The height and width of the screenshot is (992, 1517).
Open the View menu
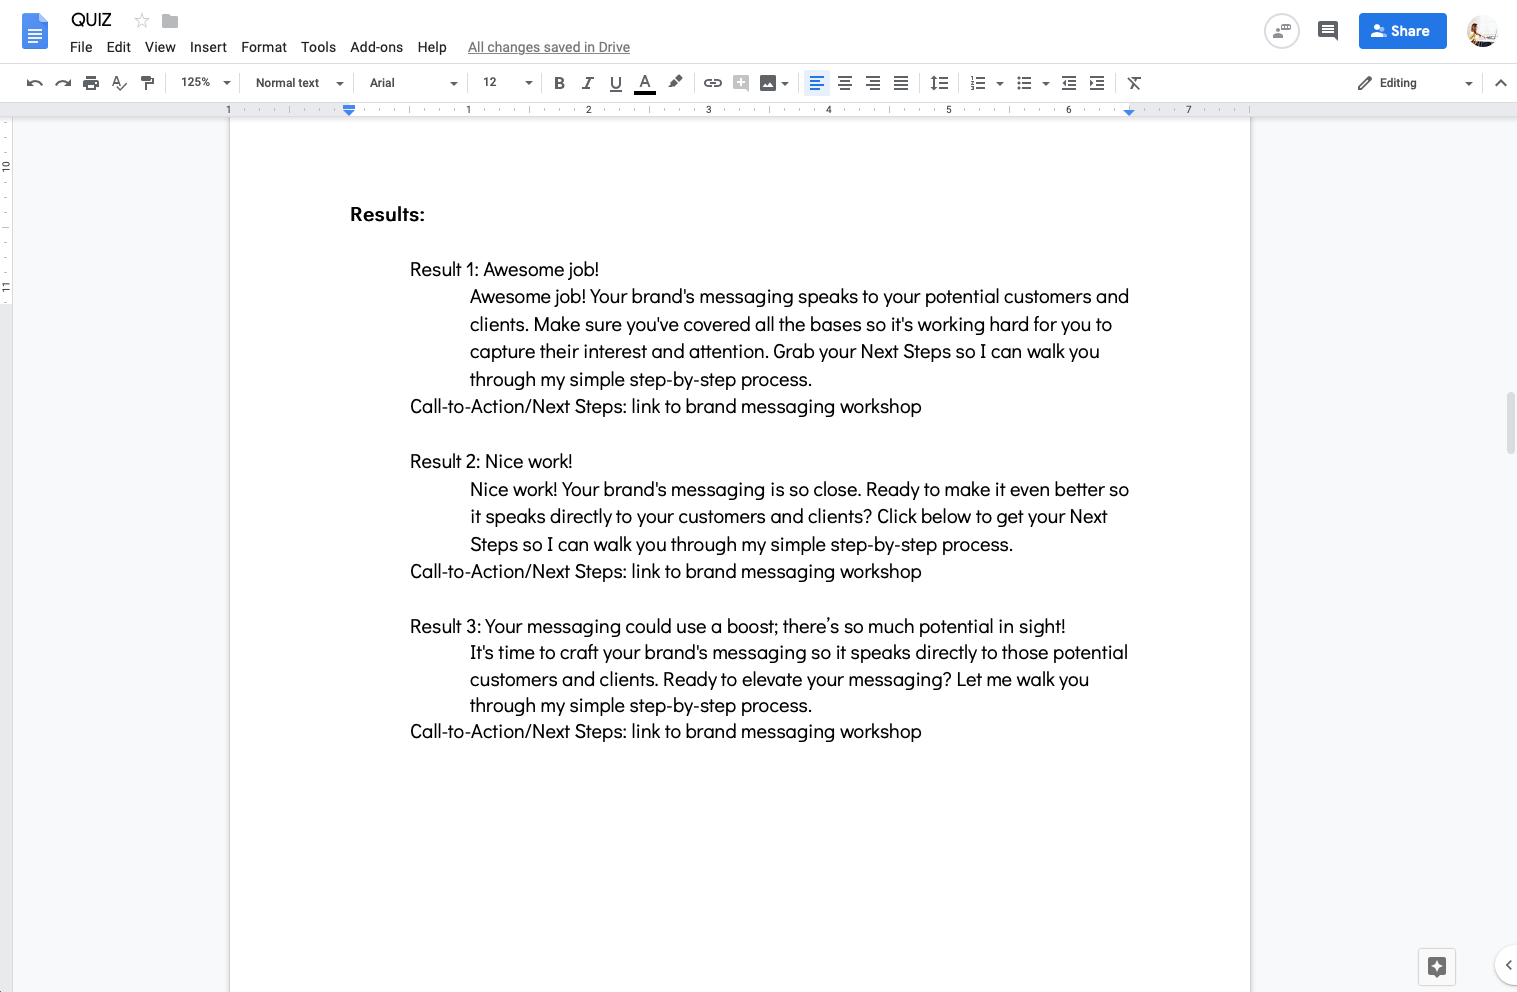(x=160, y=47)
